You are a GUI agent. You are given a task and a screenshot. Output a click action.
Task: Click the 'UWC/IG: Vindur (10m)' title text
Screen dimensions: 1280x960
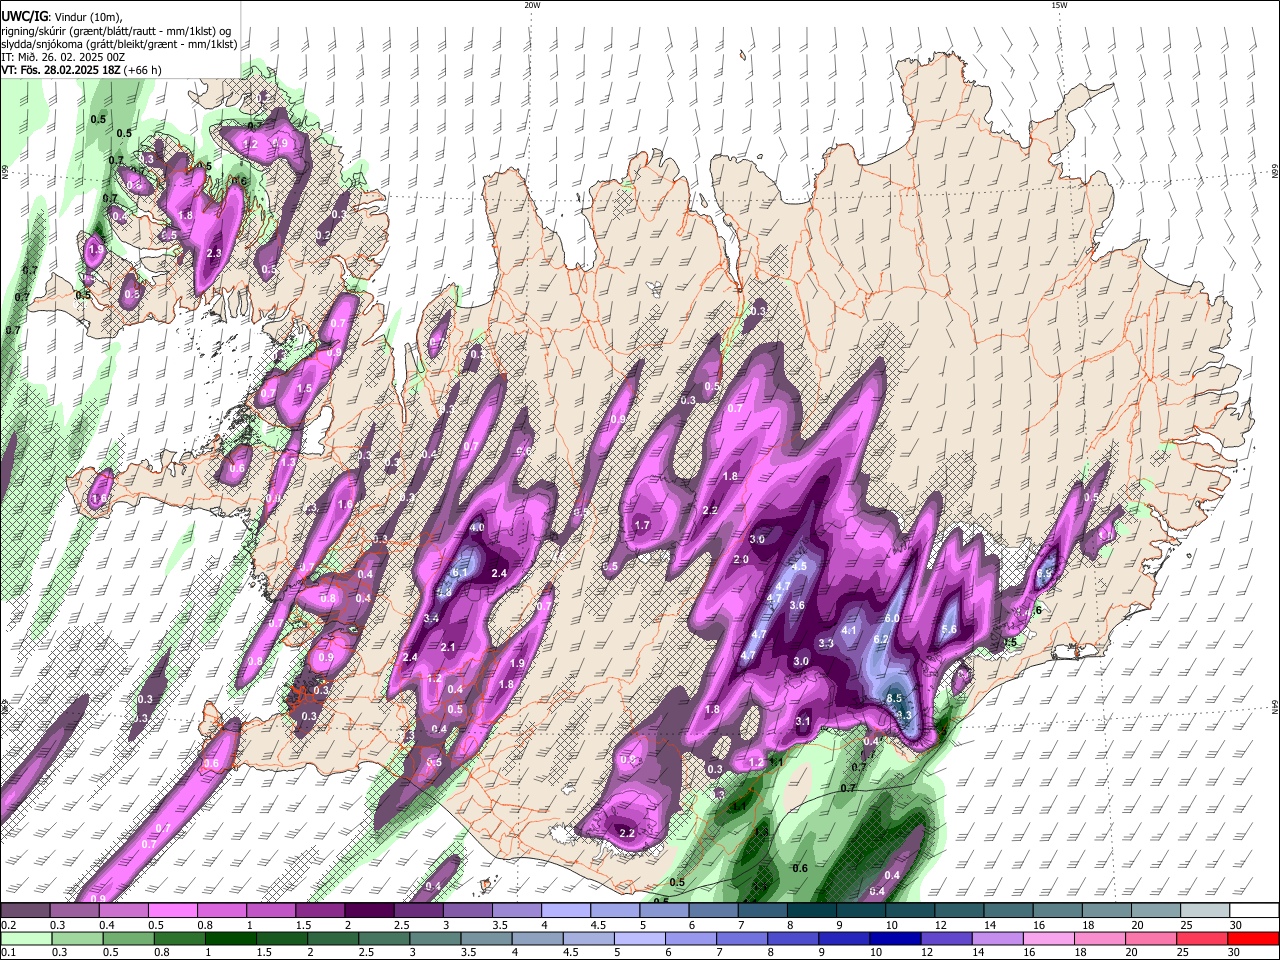pos(61,16)
